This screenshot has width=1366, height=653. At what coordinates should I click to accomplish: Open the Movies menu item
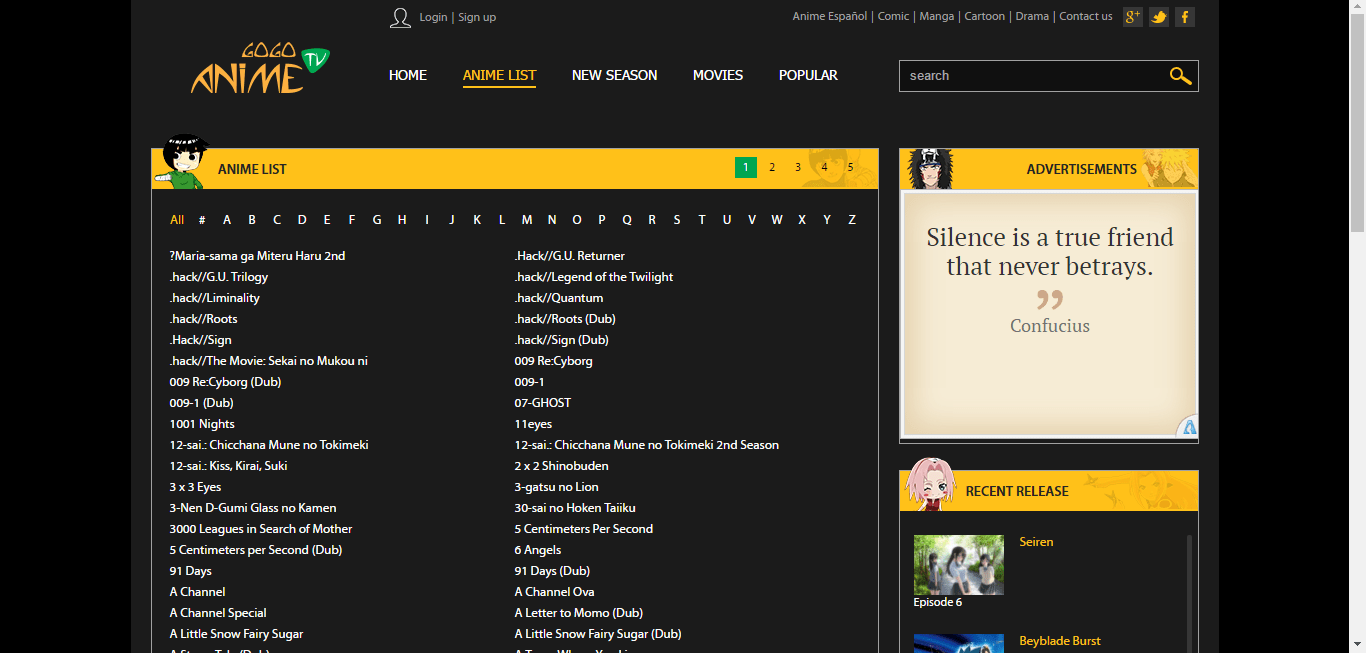click(718, 75)
